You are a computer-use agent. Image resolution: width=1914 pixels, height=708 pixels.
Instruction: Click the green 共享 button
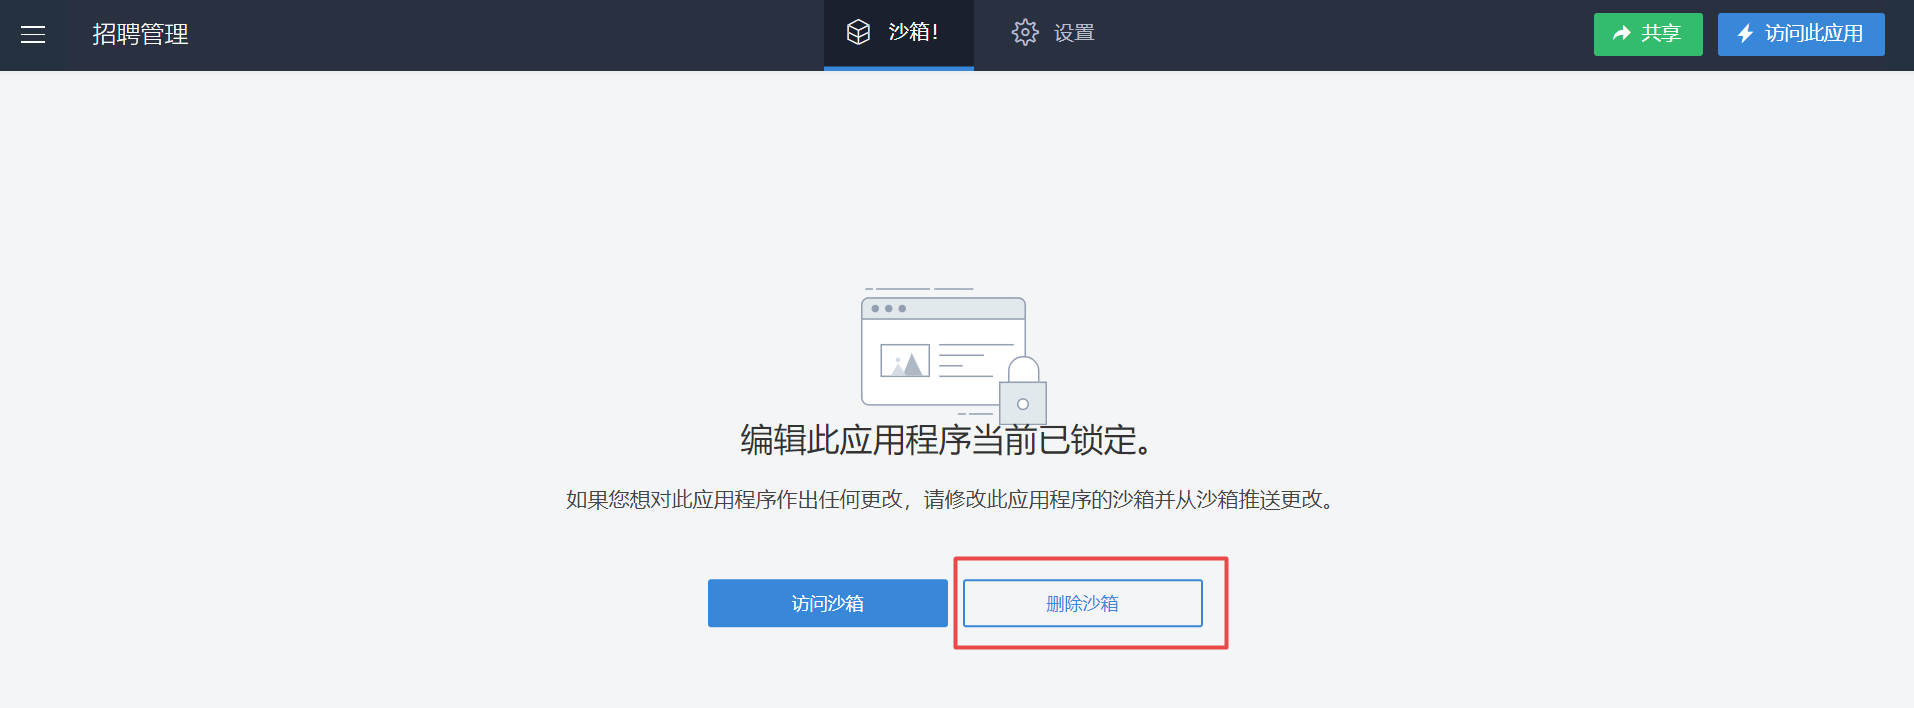coord(1648,34)
